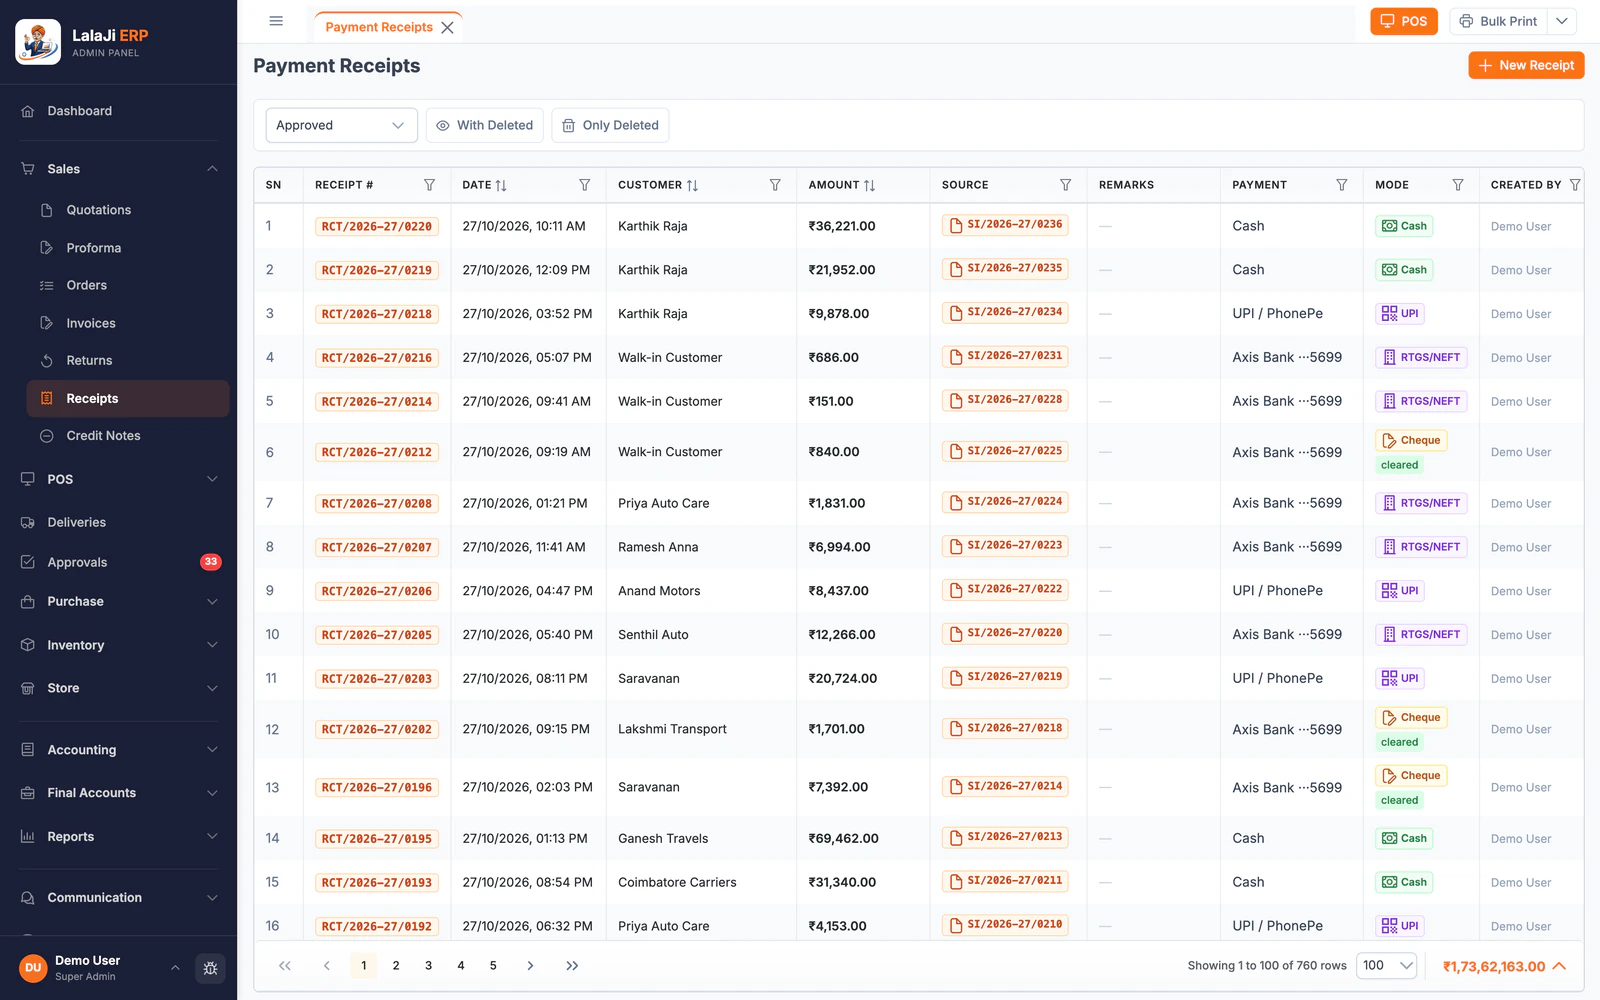Toggle Only Deleted receipts view

tap(610, 125)
